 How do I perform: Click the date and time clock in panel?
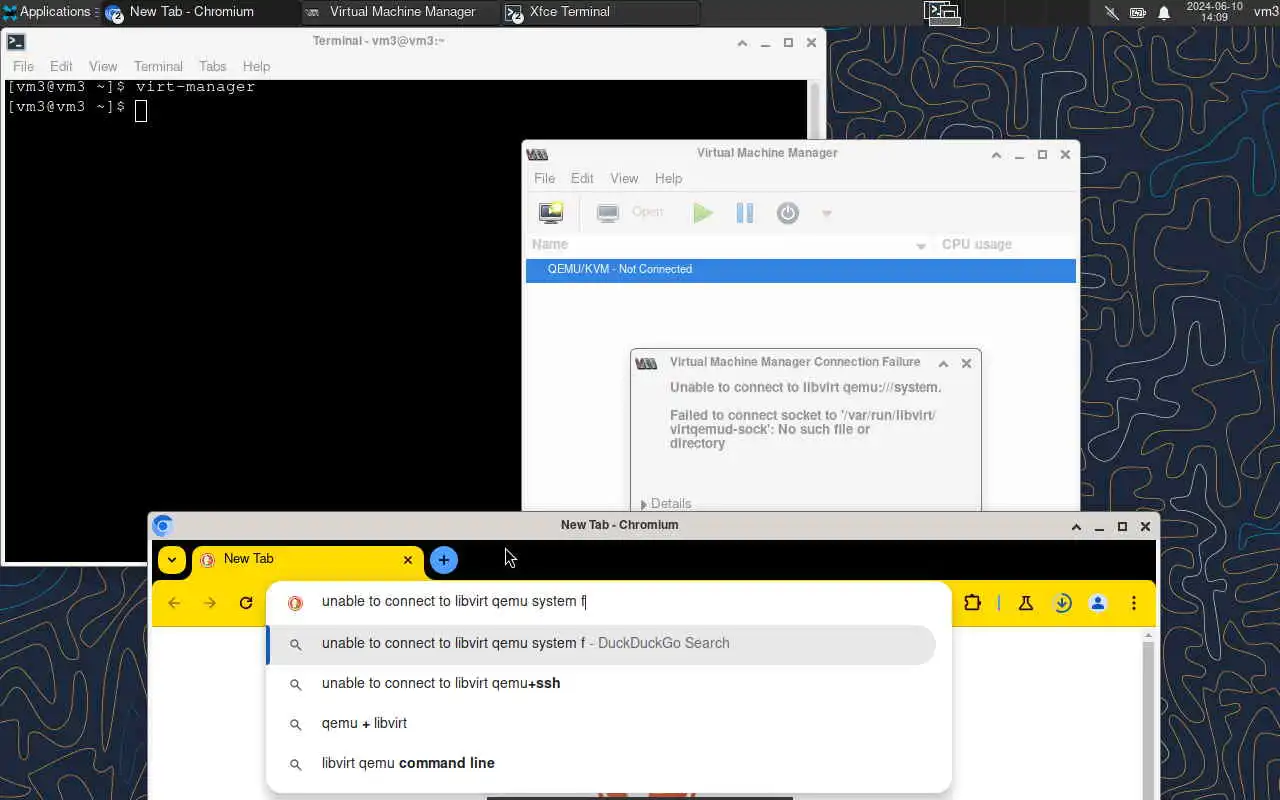pos(1214,12)
